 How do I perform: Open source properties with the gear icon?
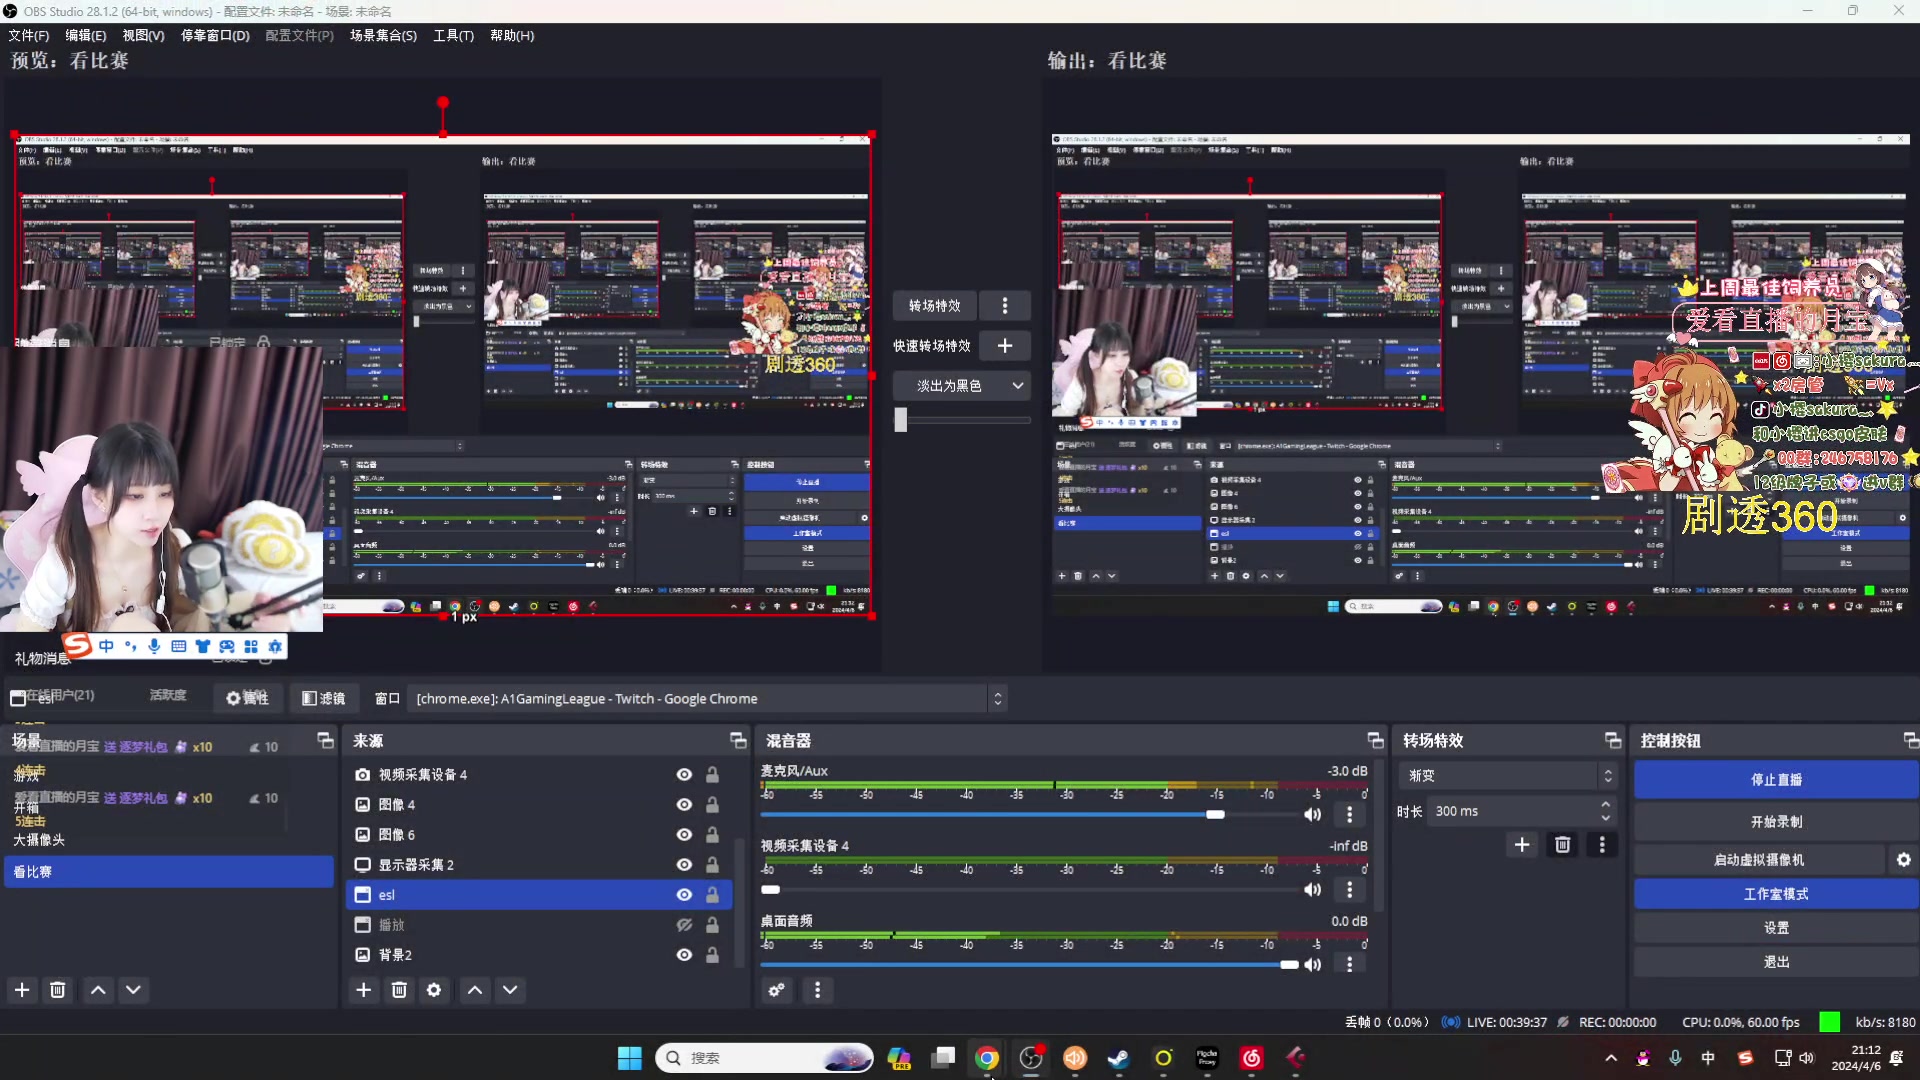tap(434, 990)
